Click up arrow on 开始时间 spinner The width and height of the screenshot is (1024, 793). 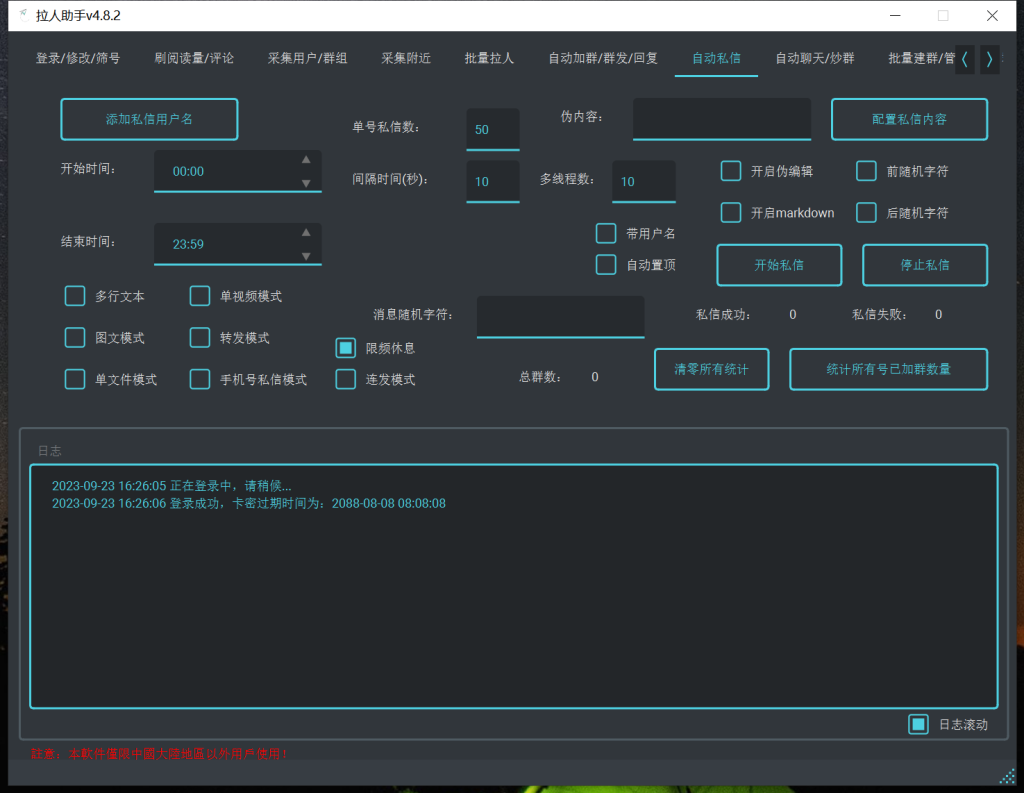(306, 158)
